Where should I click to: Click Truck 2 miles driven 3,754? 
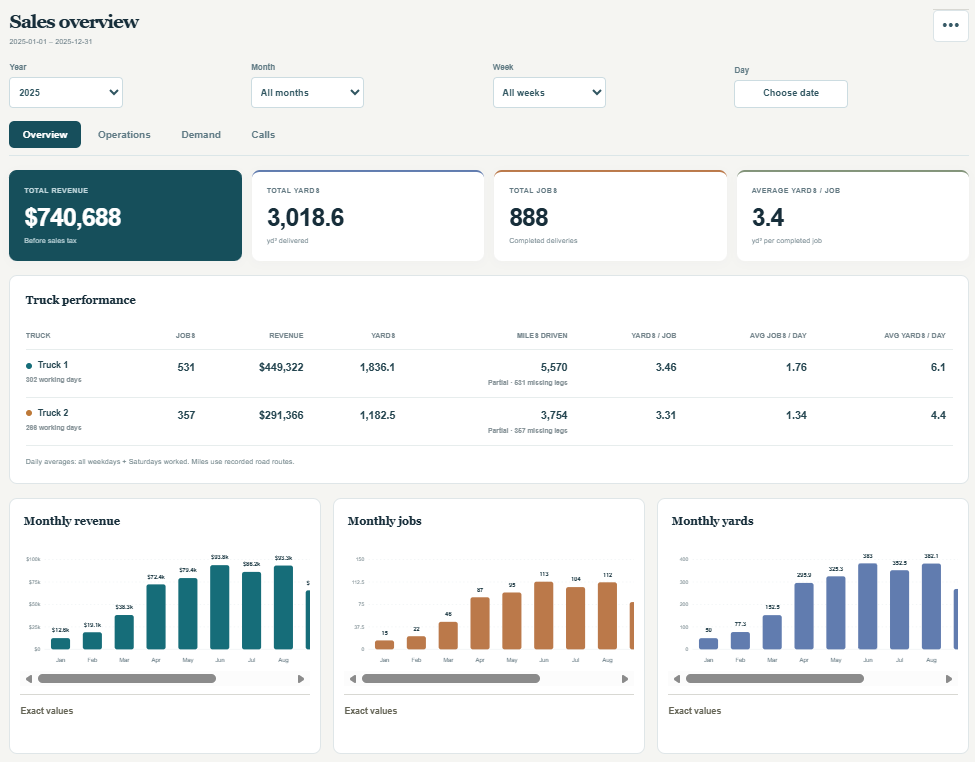[x=553, y=416]
